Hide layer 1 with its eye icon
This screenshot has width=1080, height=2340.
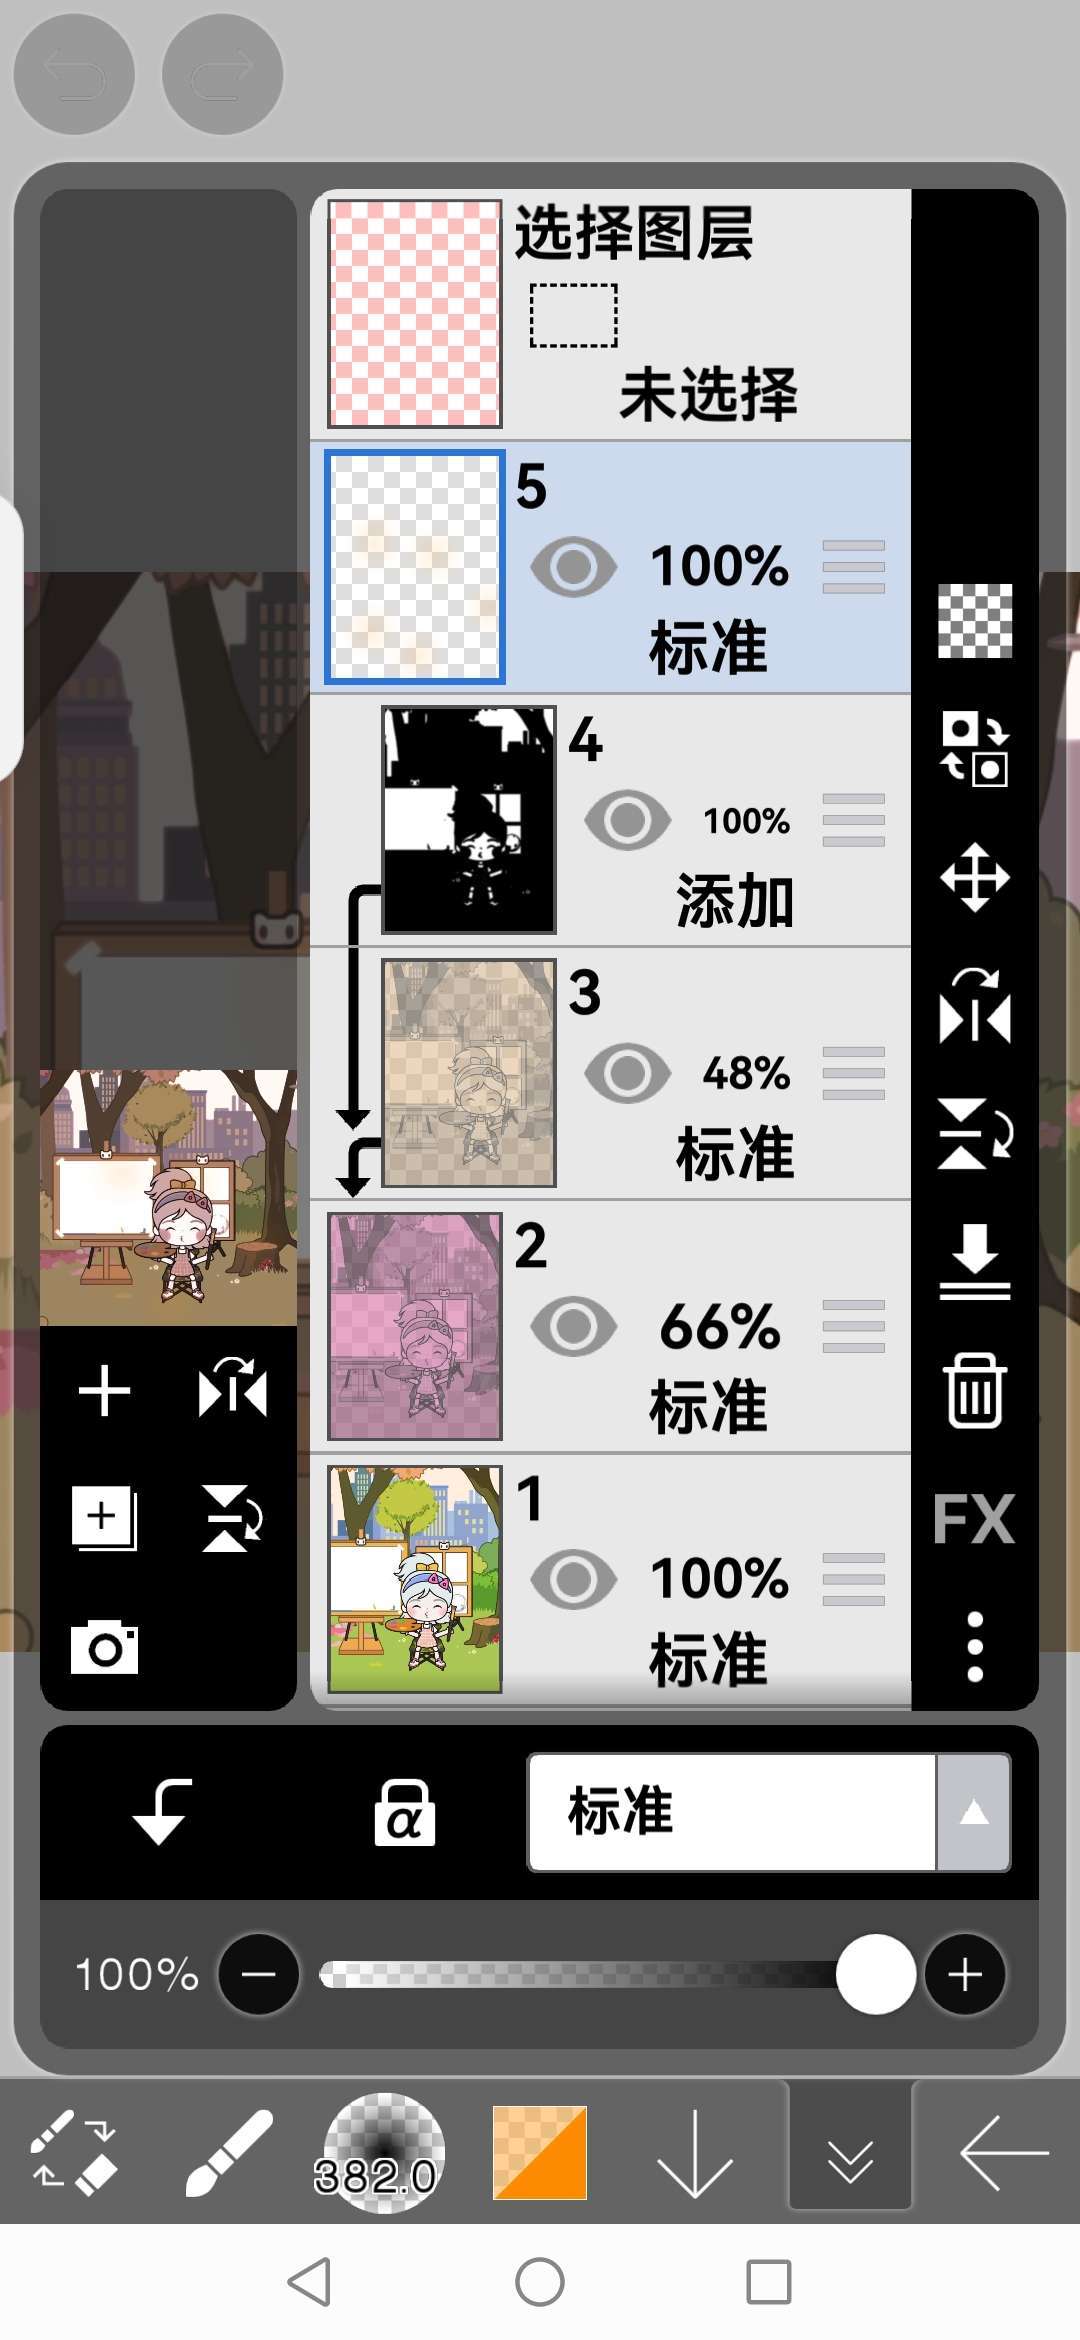point(573,1579)
